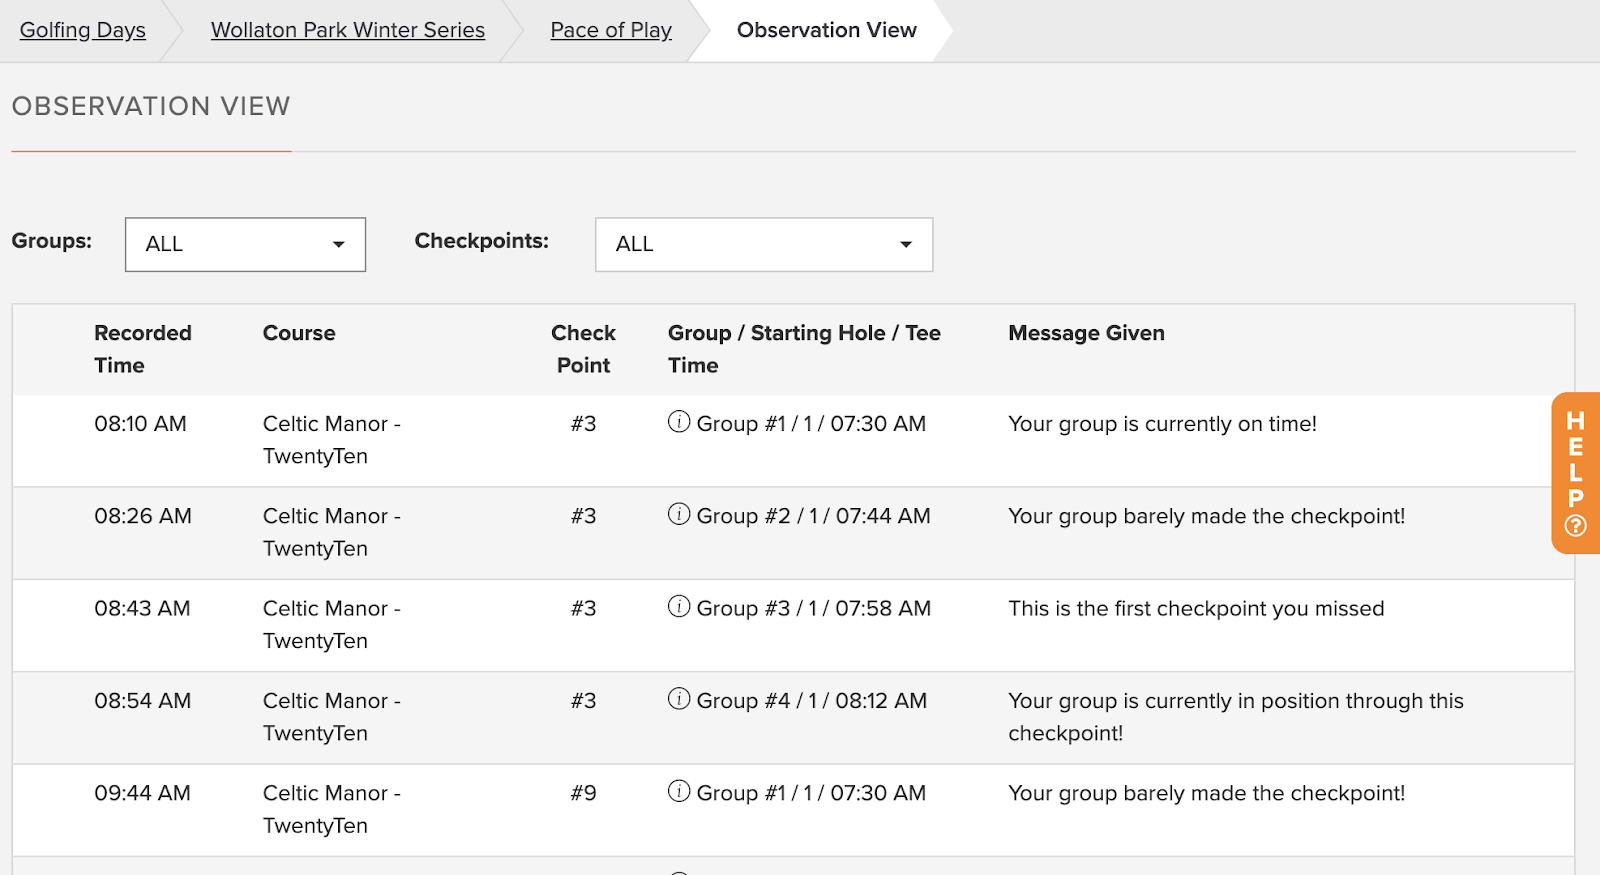Screen dimensions: 1600x875
Task: Click the Groups: filter label
Action: click(x=52, y=241)
